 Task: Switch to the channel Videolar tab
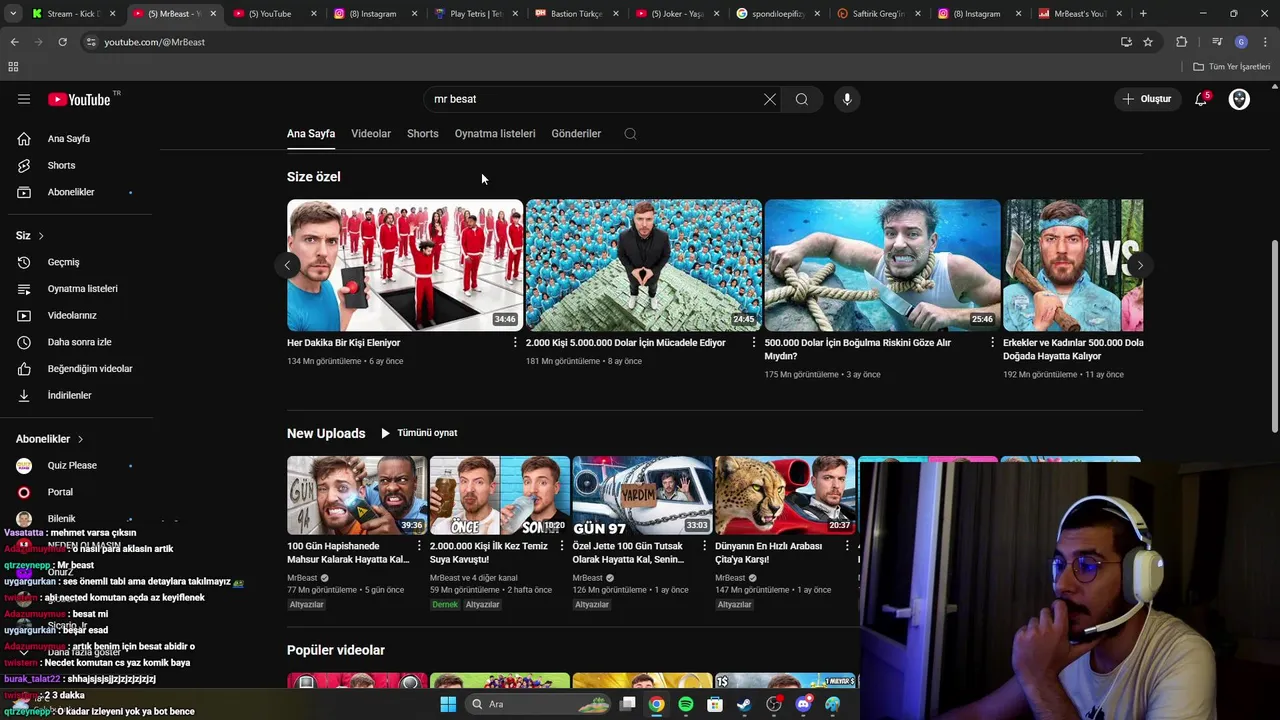[x=371, y=134]
